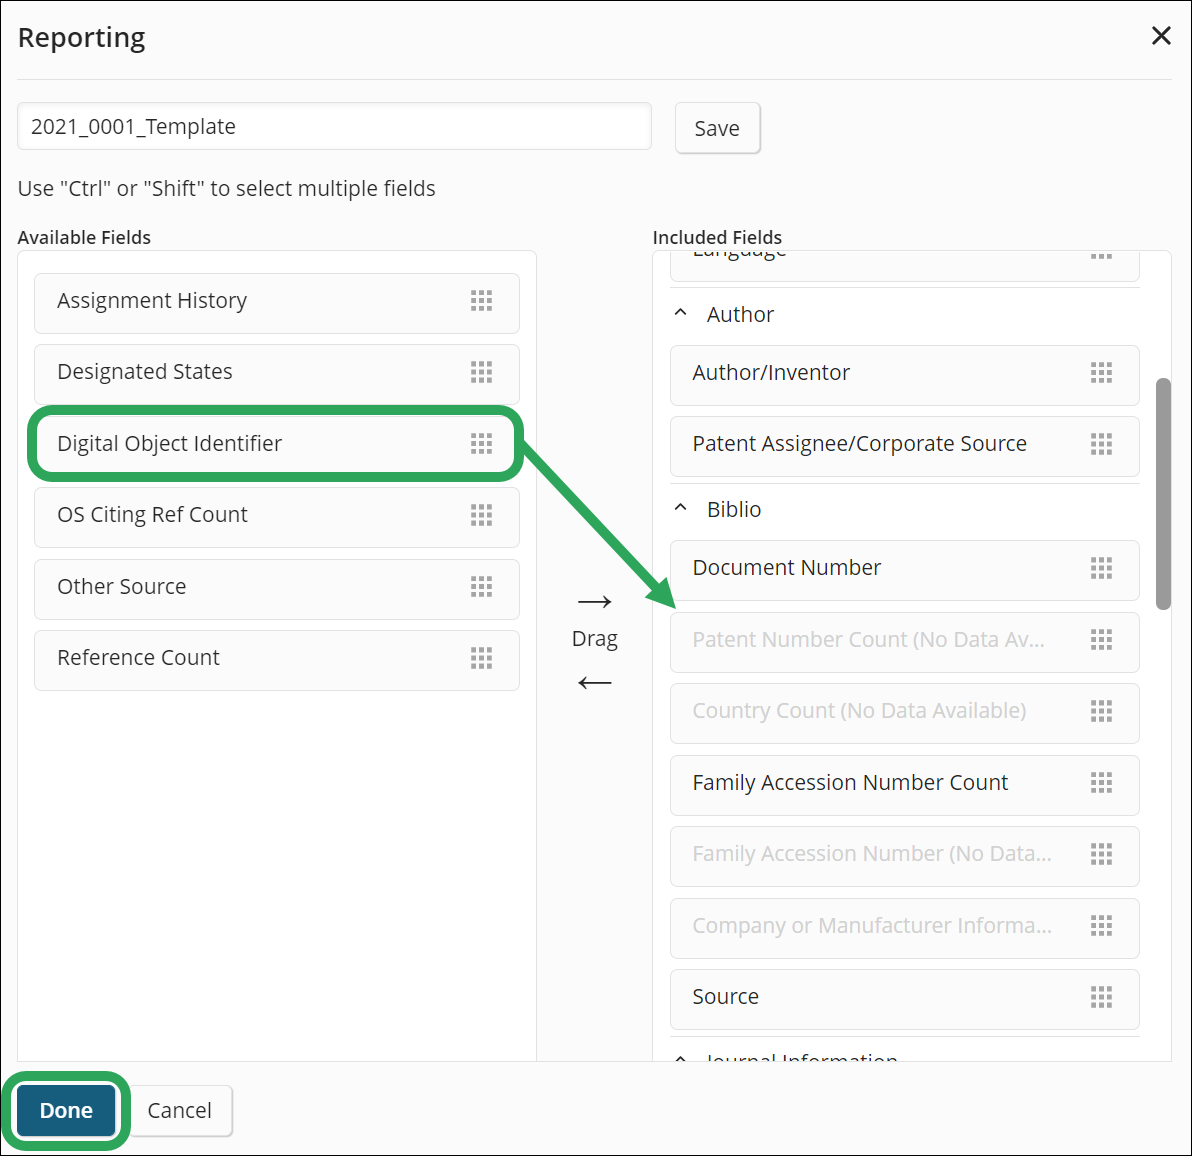
Task: Select Digital Object Identifier field
Action: (x=277, y=445)
